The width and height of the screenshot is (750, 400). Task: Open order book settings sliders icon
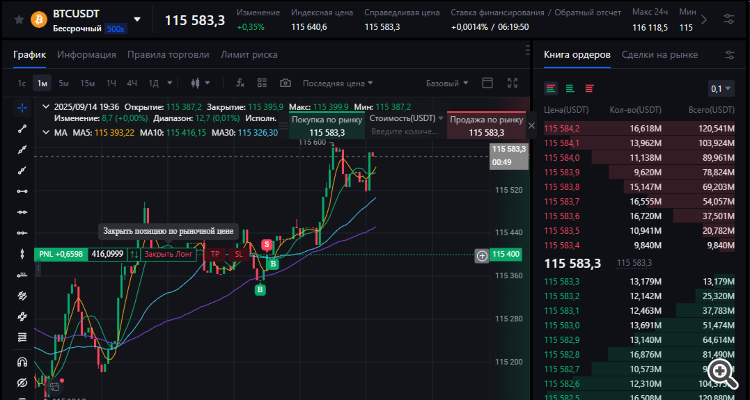[729, 55]
